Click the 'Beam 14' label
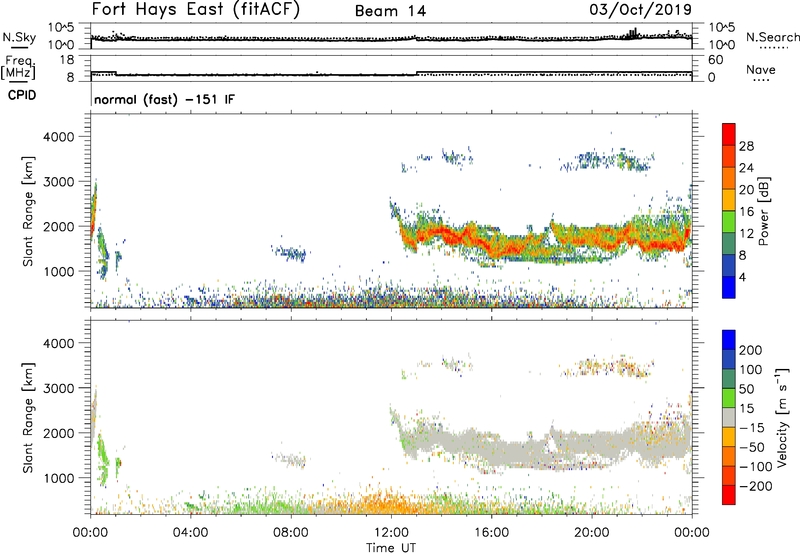 (x=390, y=11)
